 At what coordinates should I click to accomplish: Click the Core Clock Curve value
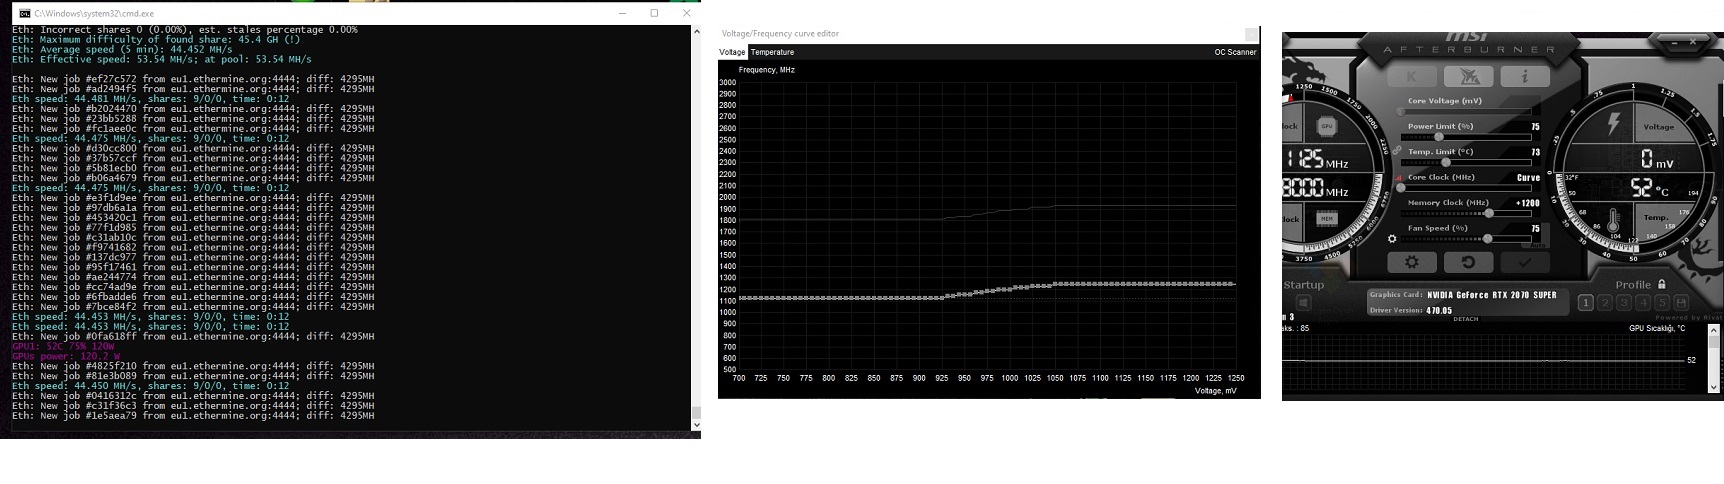coord(1529,178)
